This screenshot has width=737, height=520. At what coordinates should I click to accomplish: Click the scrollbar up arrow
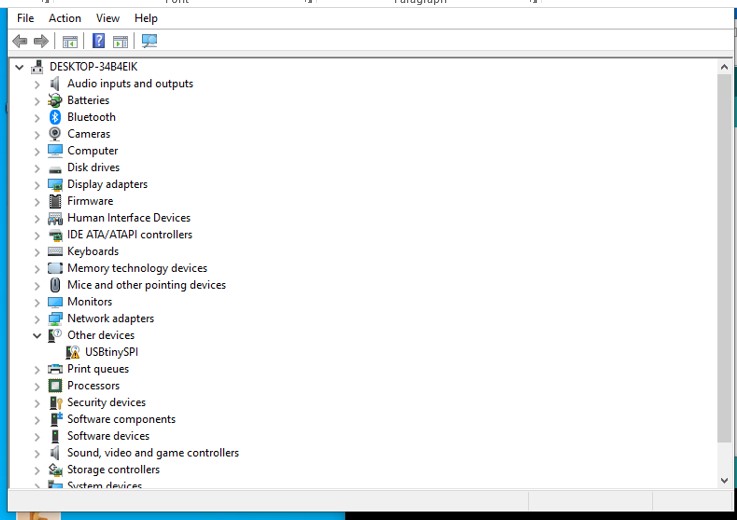pos(724,67)
